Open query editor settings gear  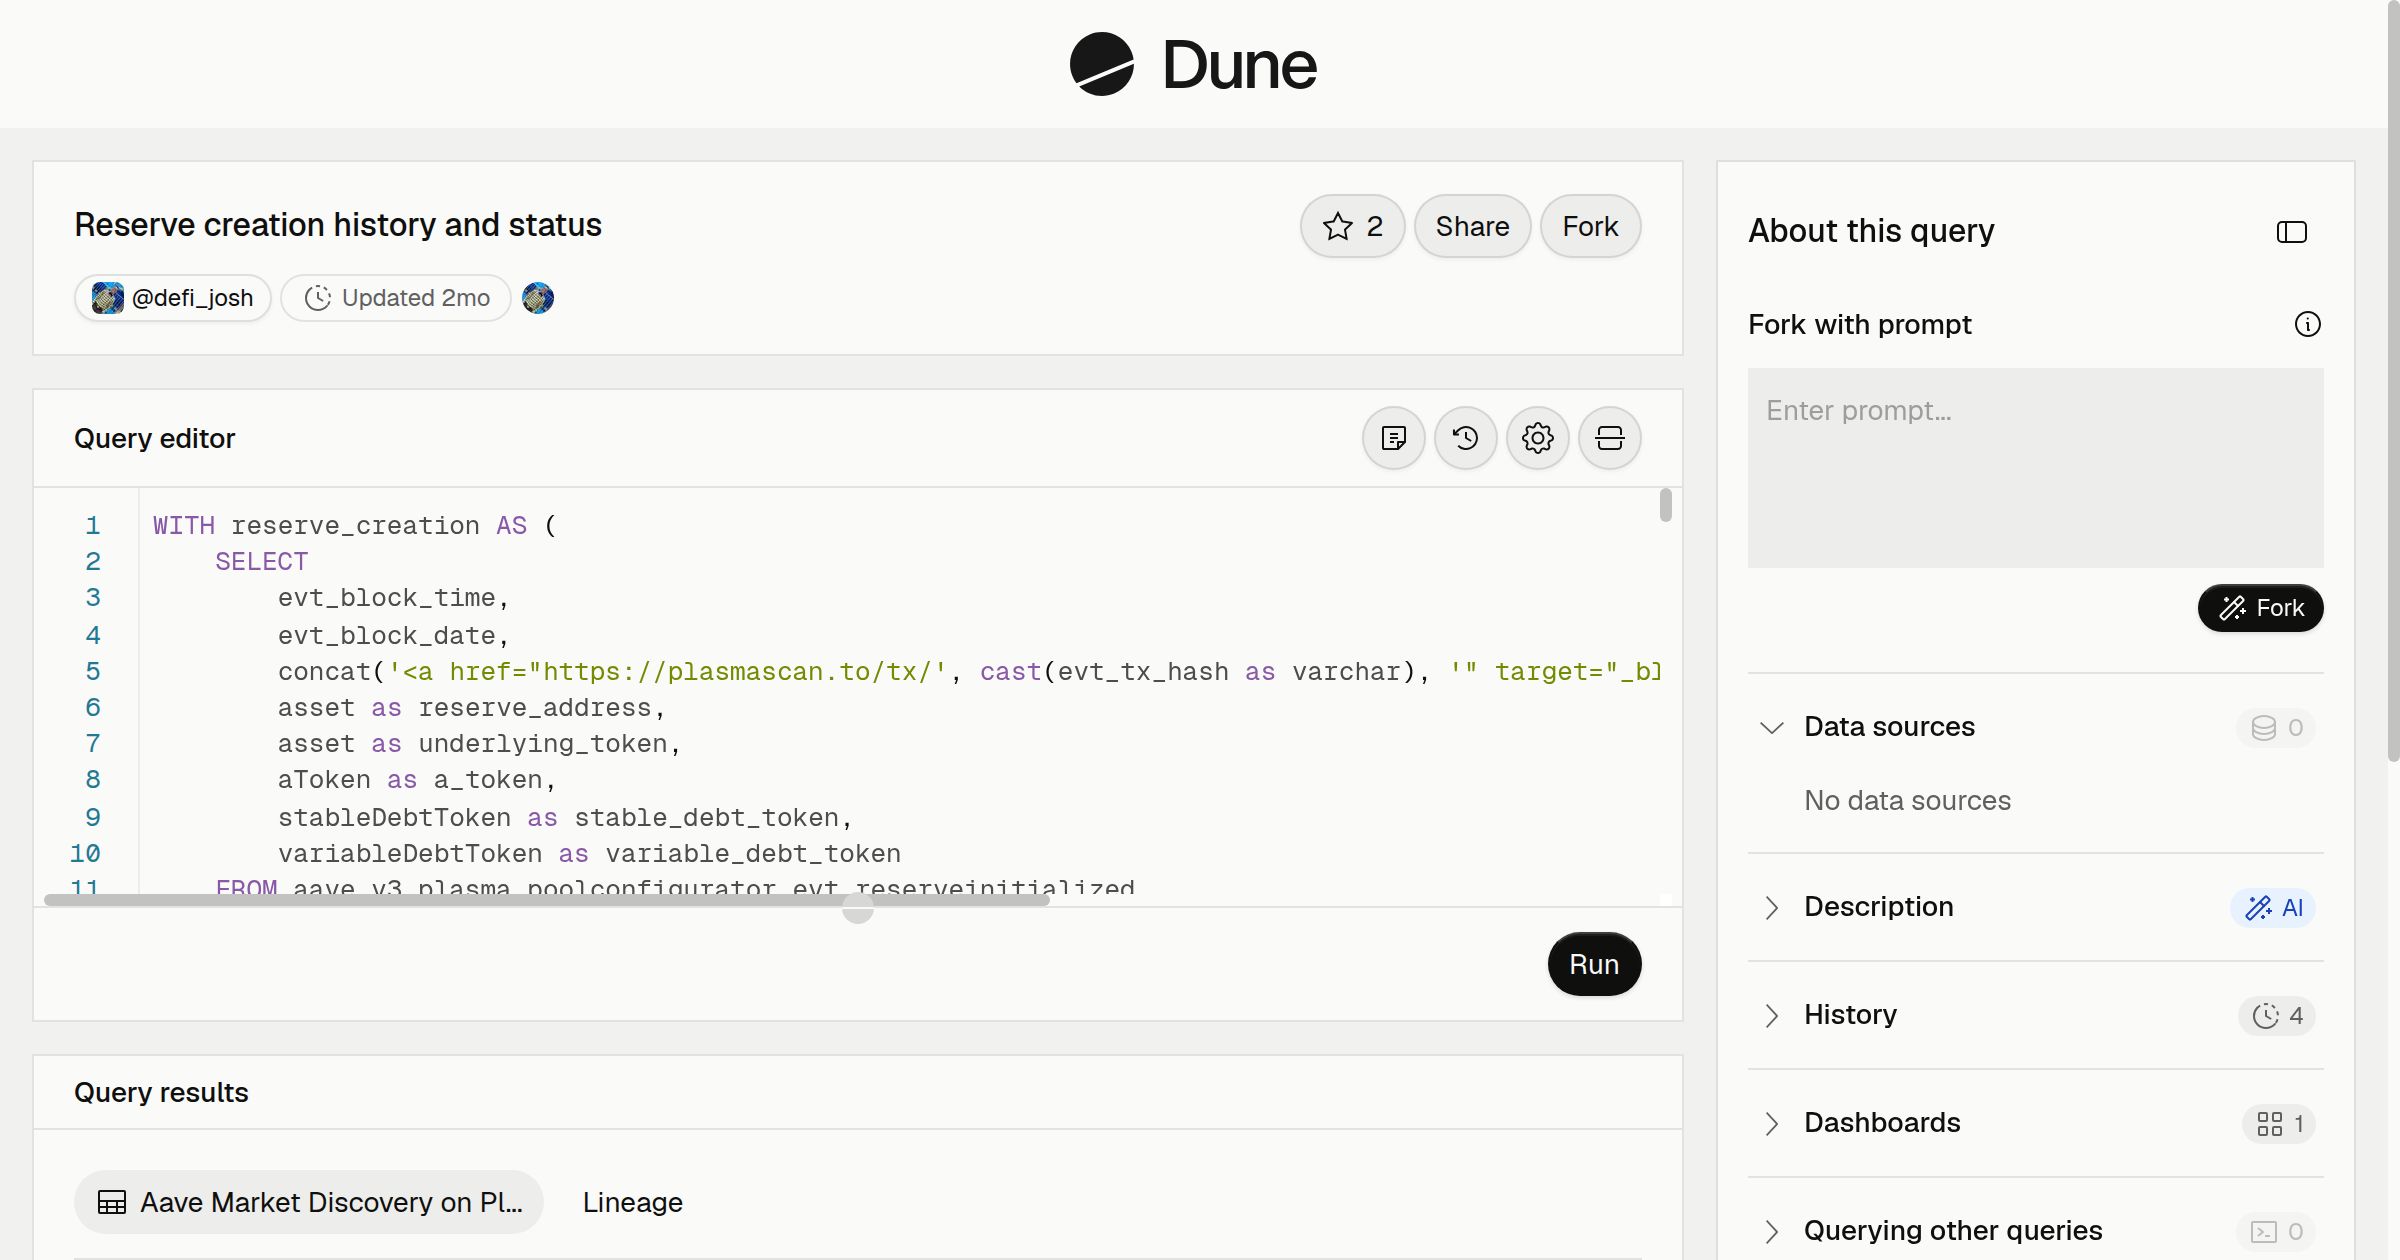coord(1537,438)
